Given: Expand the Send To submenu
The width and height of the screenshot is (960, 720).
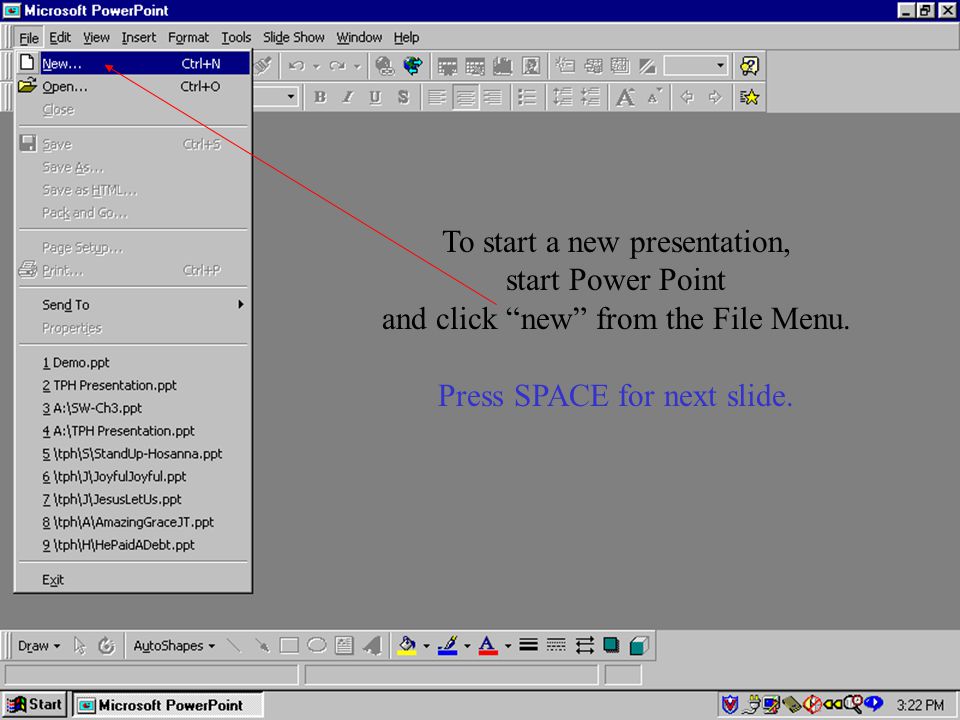Looking at the screenshot, I should click(x=133, y=304).
